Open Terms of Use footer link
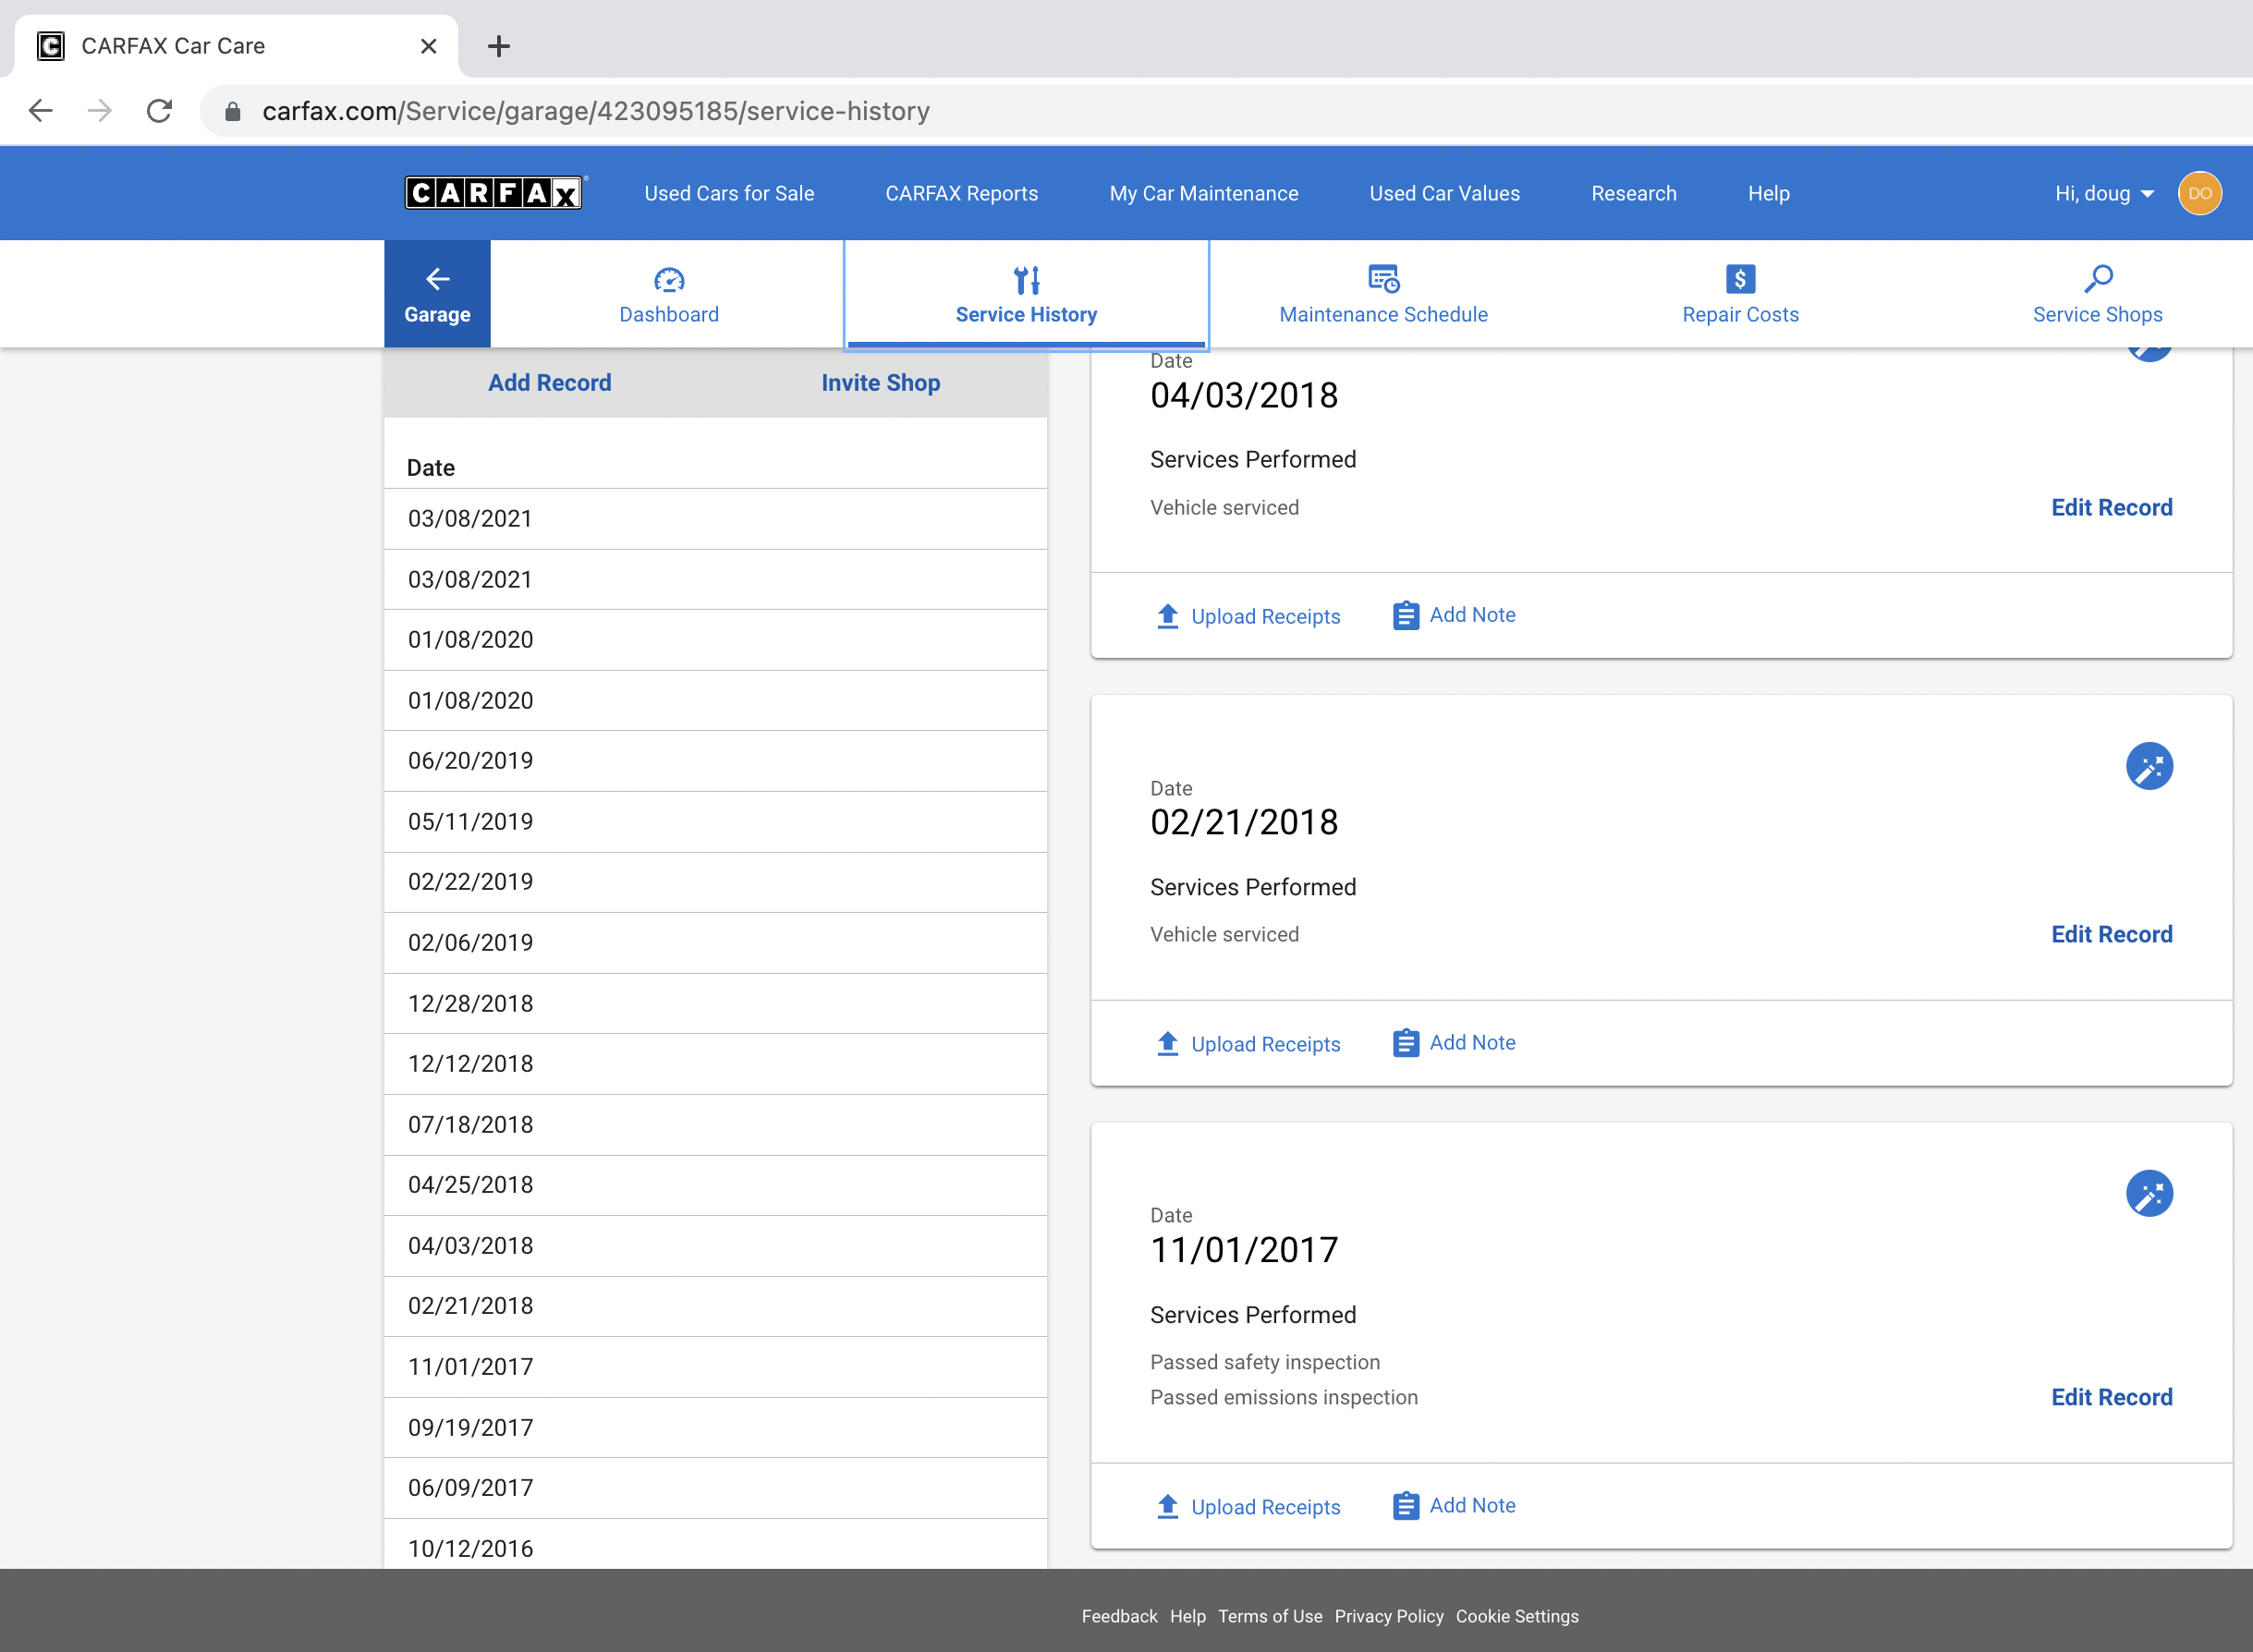The height and width of the screenshot is (1652, 2253). (x=1270, y=1616)
